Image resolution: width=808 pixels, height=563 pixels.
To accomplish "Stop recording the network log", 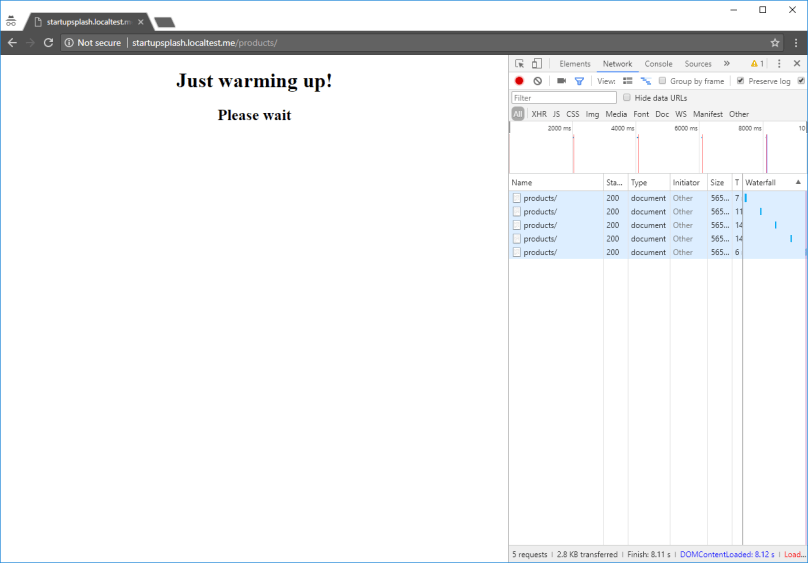I will (x=519, y=81).
